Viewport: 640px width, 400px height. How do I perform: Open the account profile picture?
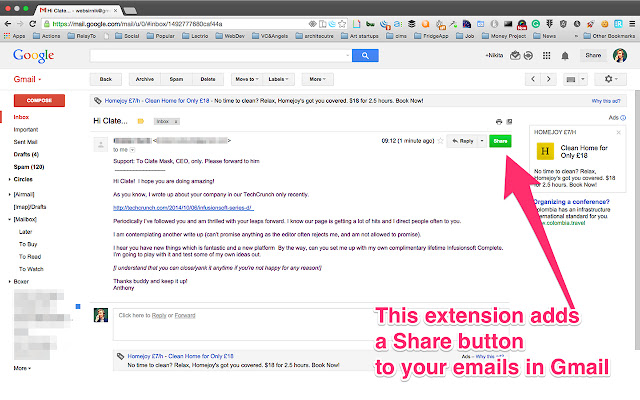coord(620,55)
